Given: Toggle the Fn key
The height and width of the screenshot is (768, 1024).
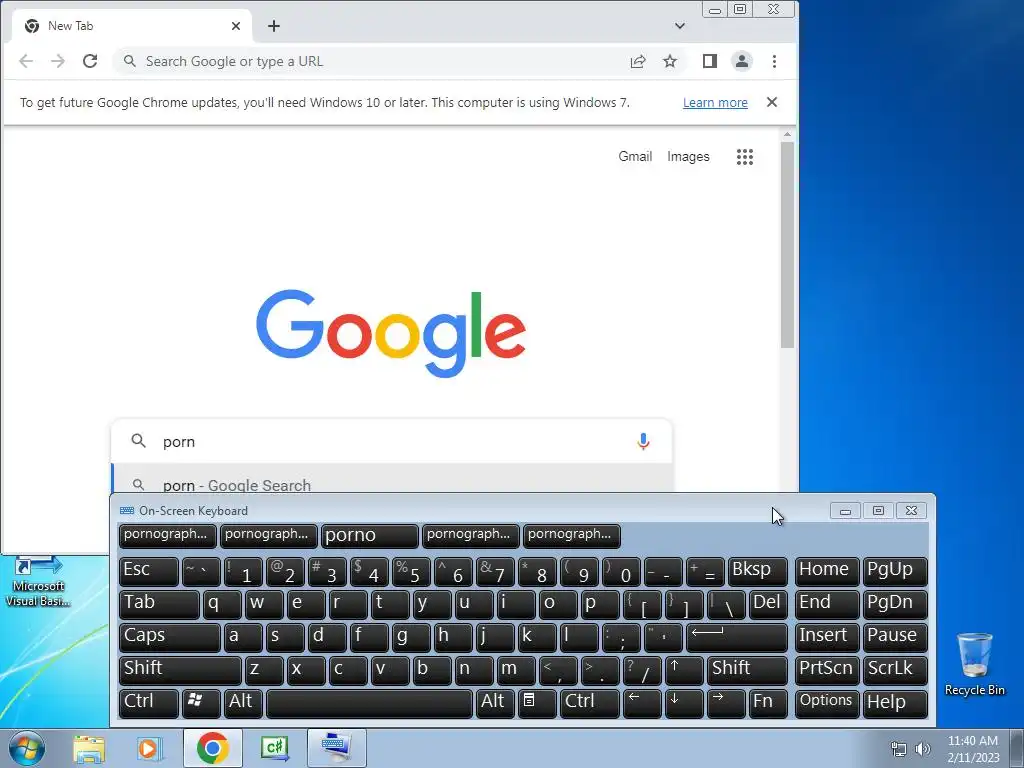Looking at the screenshot, I should (x=769, y=703).
